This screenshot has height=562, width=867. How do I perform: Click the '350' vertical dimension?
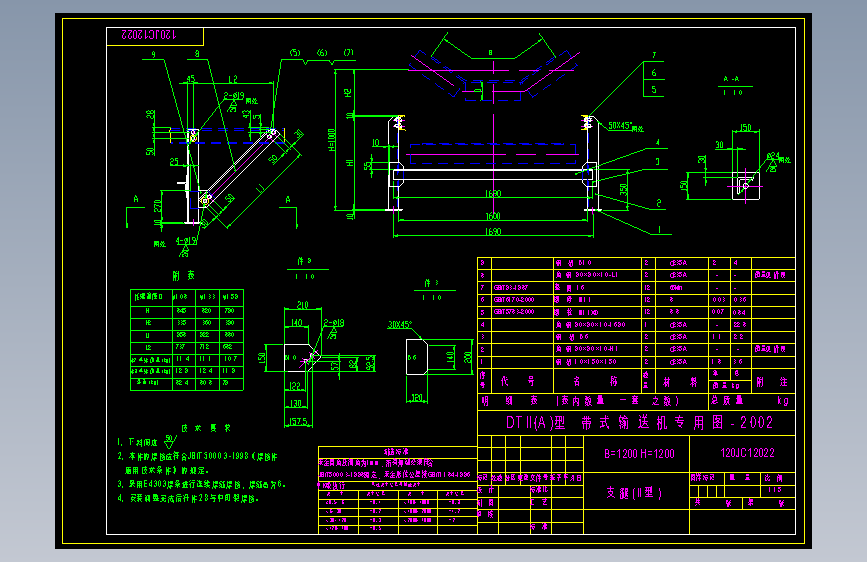(624, 190)
